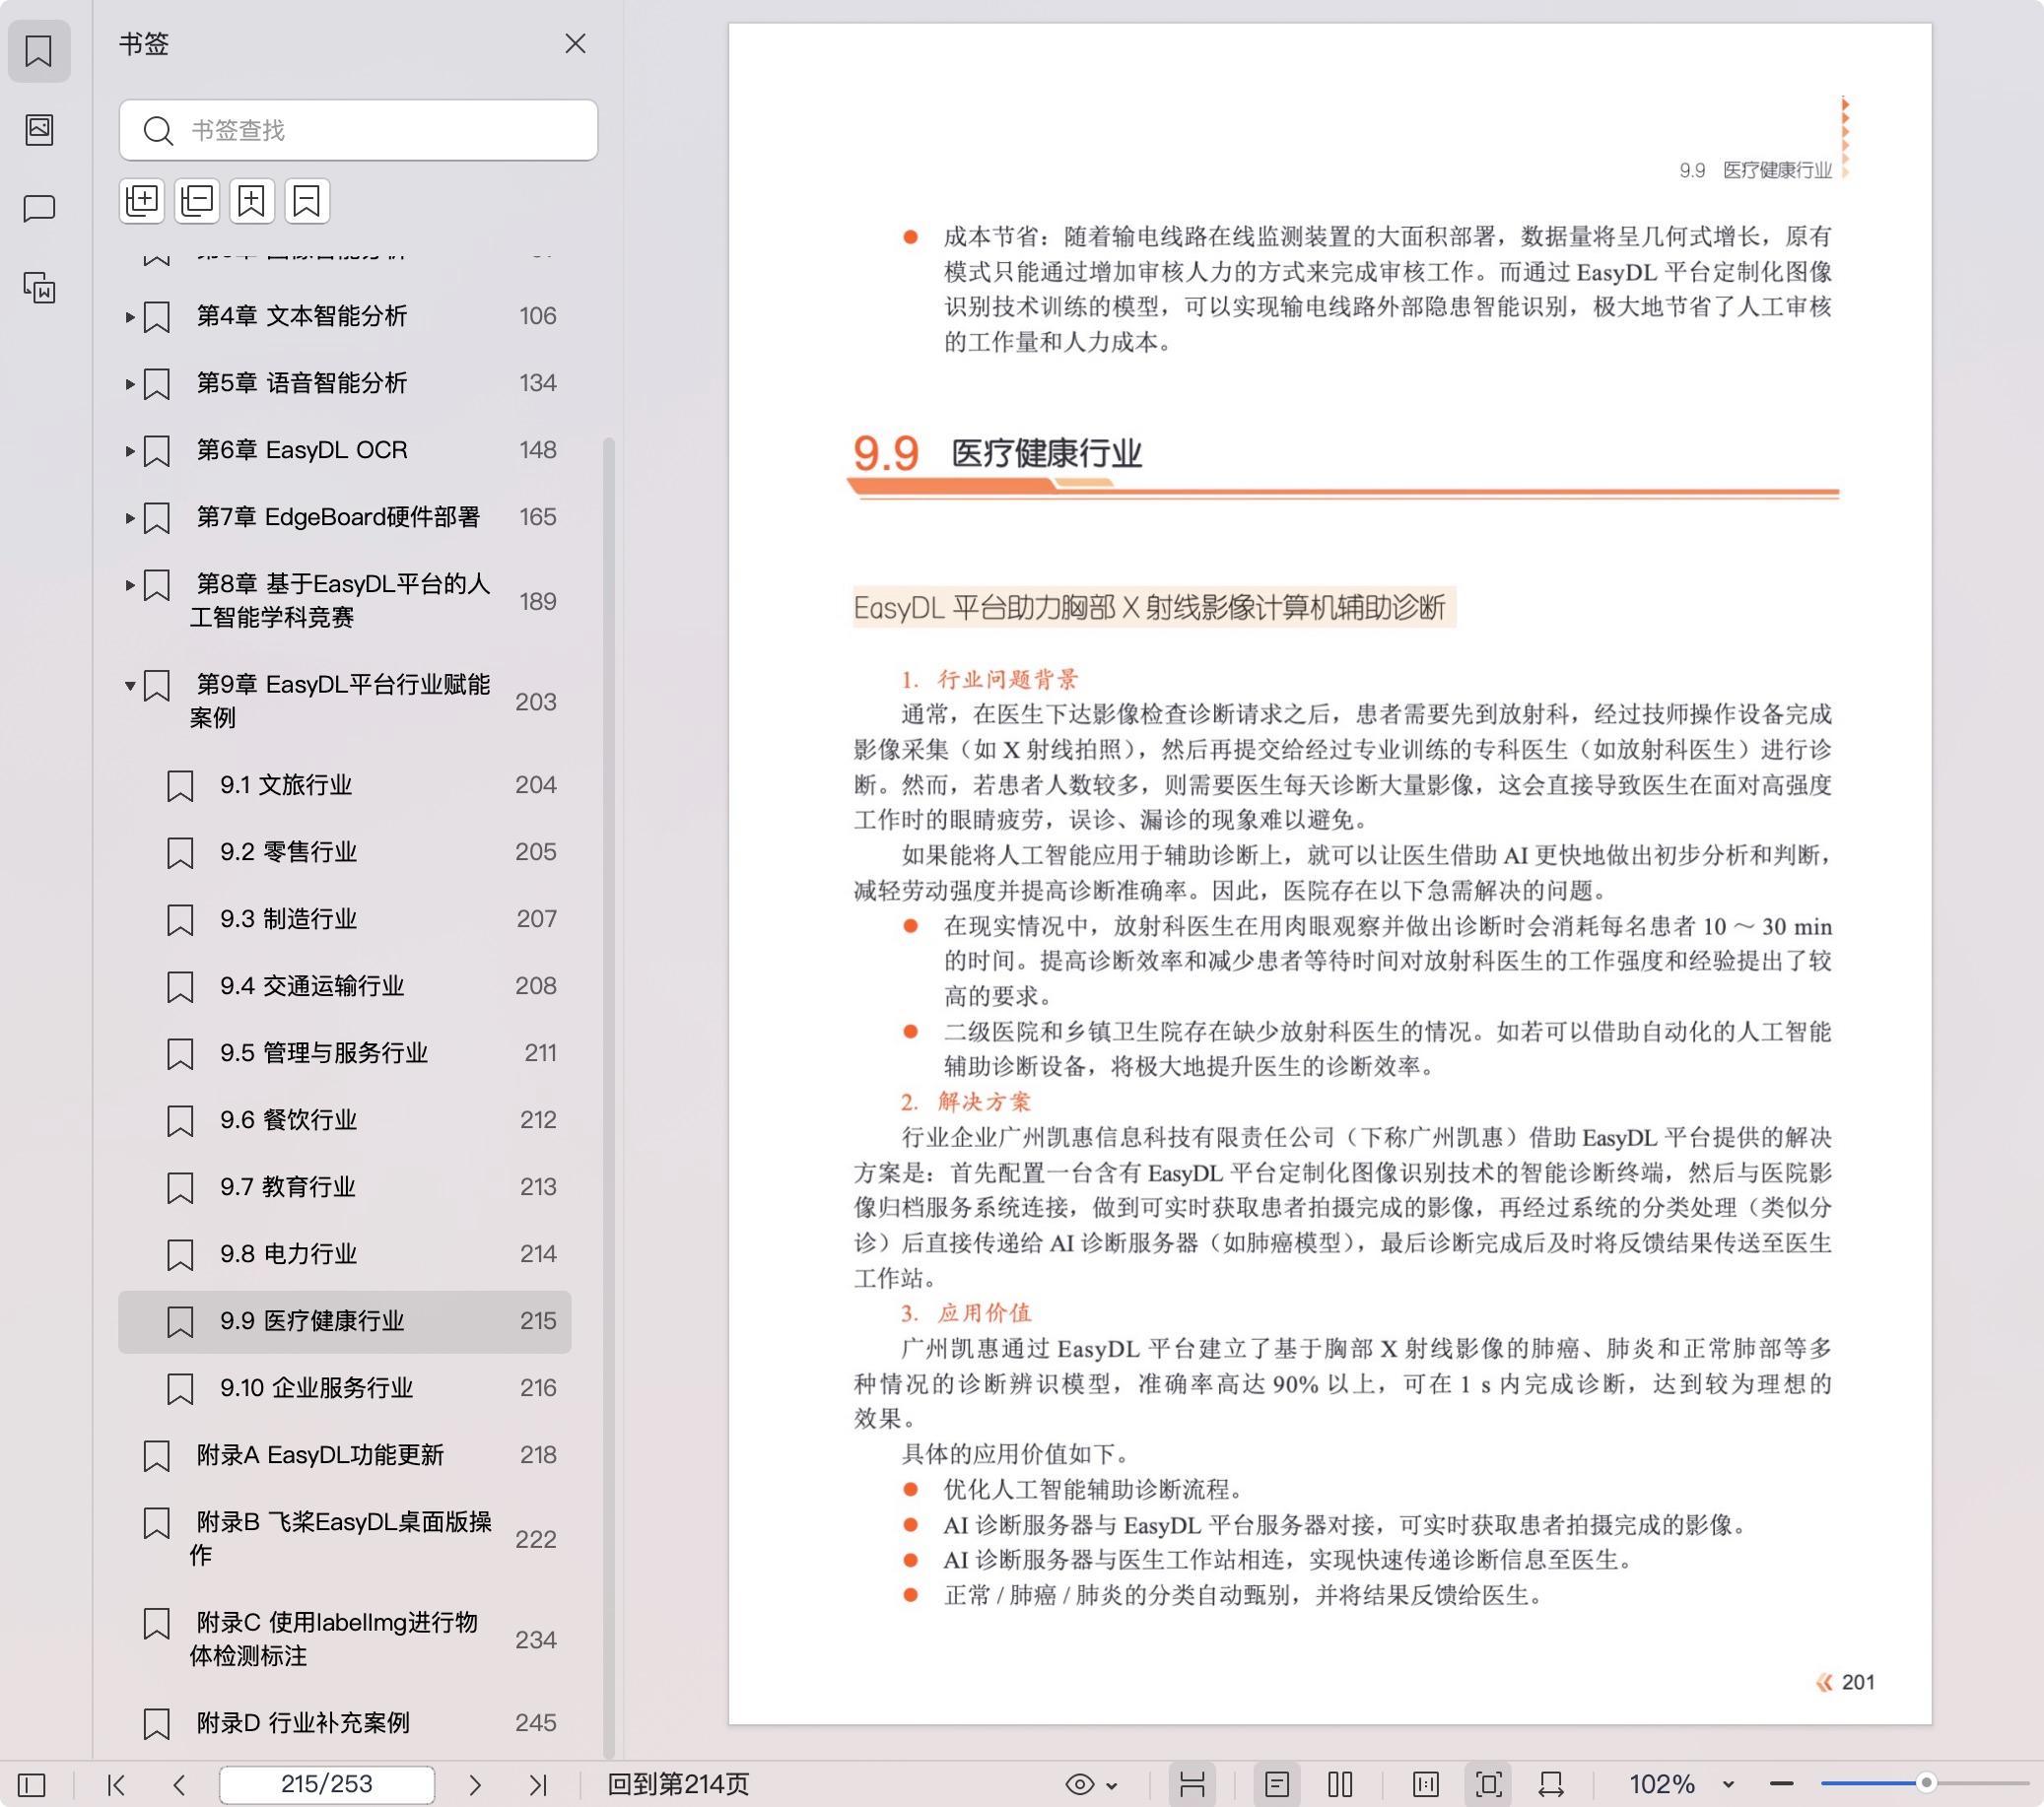The height and width of the screenshot is (1807, 2044).
Task: Click bookmark icon beside 附录A EasyDL功能更新
Action: pos(157,1456)
